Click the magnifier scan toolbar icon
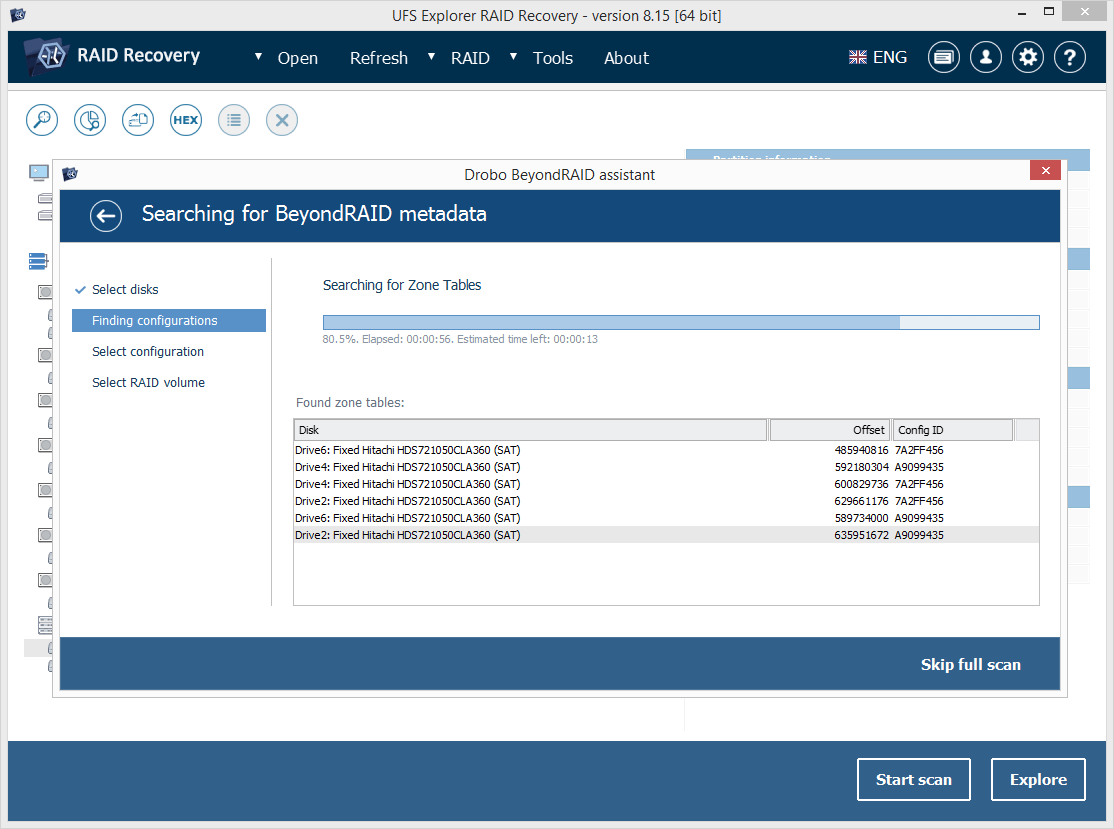 pyautogui.click(x=42, y=120)
